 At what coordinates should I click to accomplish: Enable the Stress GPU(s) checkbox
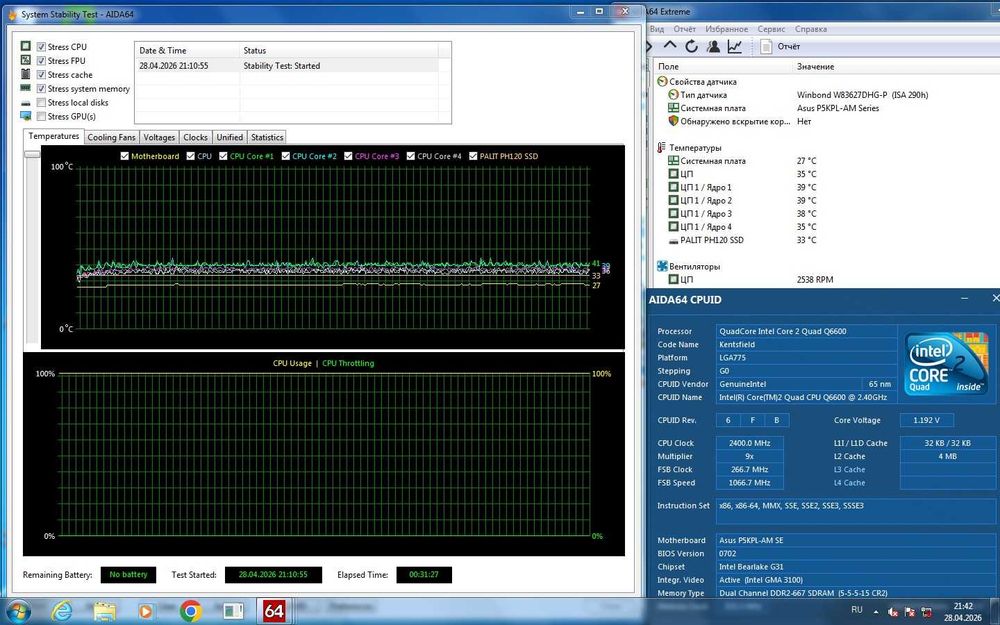[41, 116]
